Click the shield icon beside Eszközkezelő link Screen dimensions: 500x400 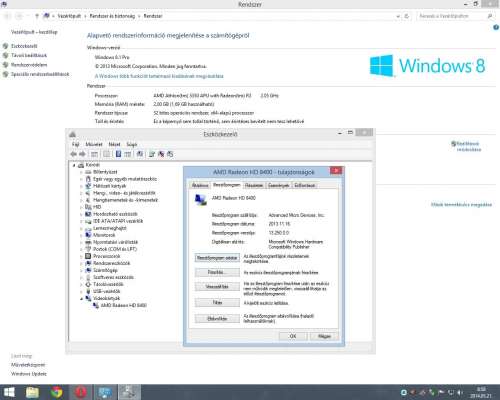[5, 46]
